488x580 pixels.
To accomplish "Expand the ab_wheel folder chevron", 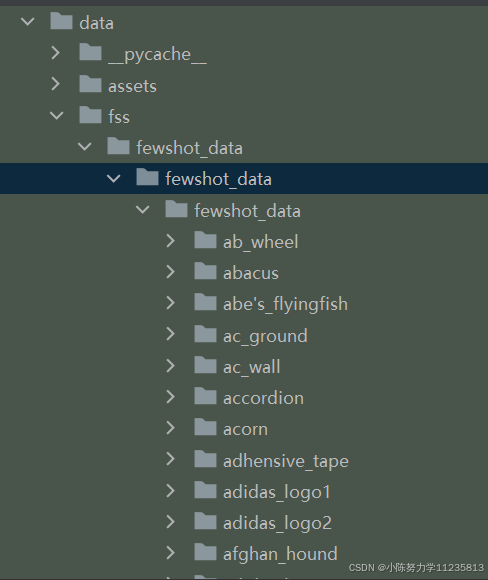I will (x=171, y=241).
